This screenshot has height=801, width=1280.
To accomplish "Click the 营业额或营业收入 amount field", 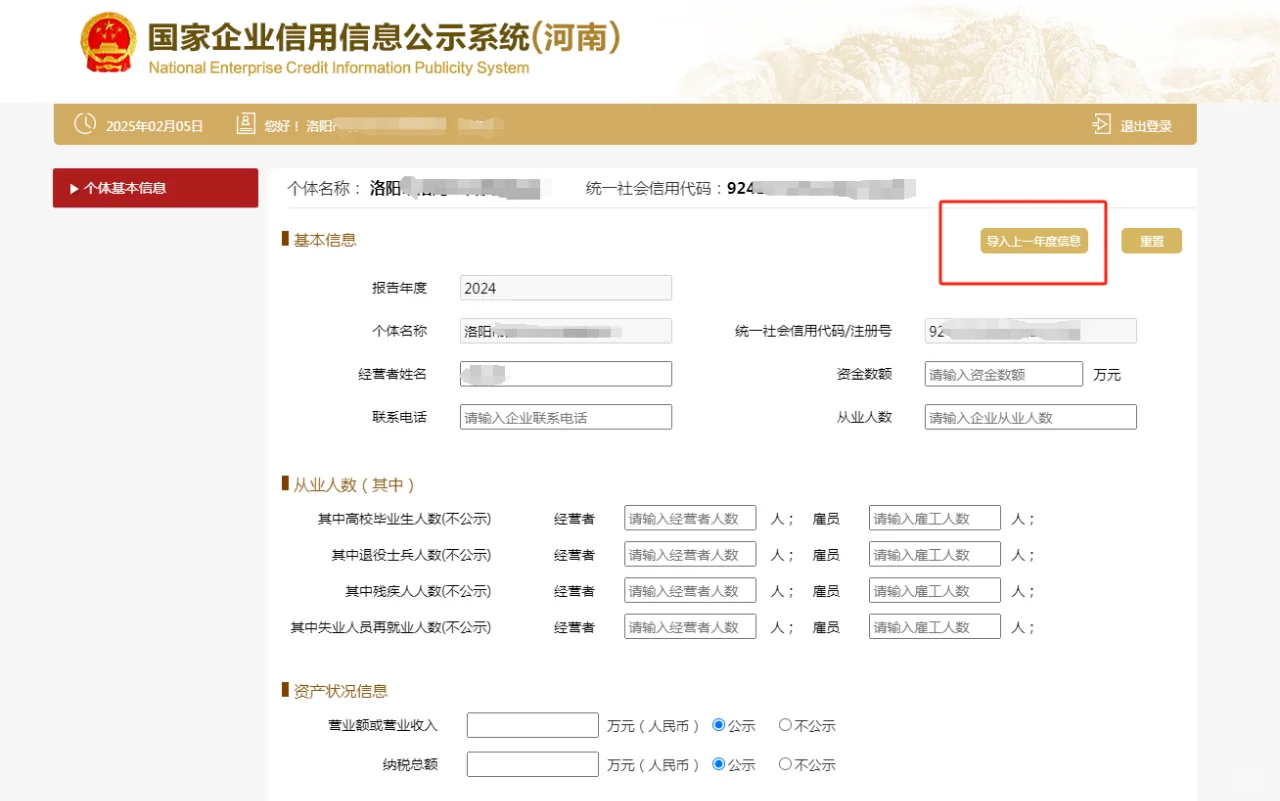I will tap(533, 725).
